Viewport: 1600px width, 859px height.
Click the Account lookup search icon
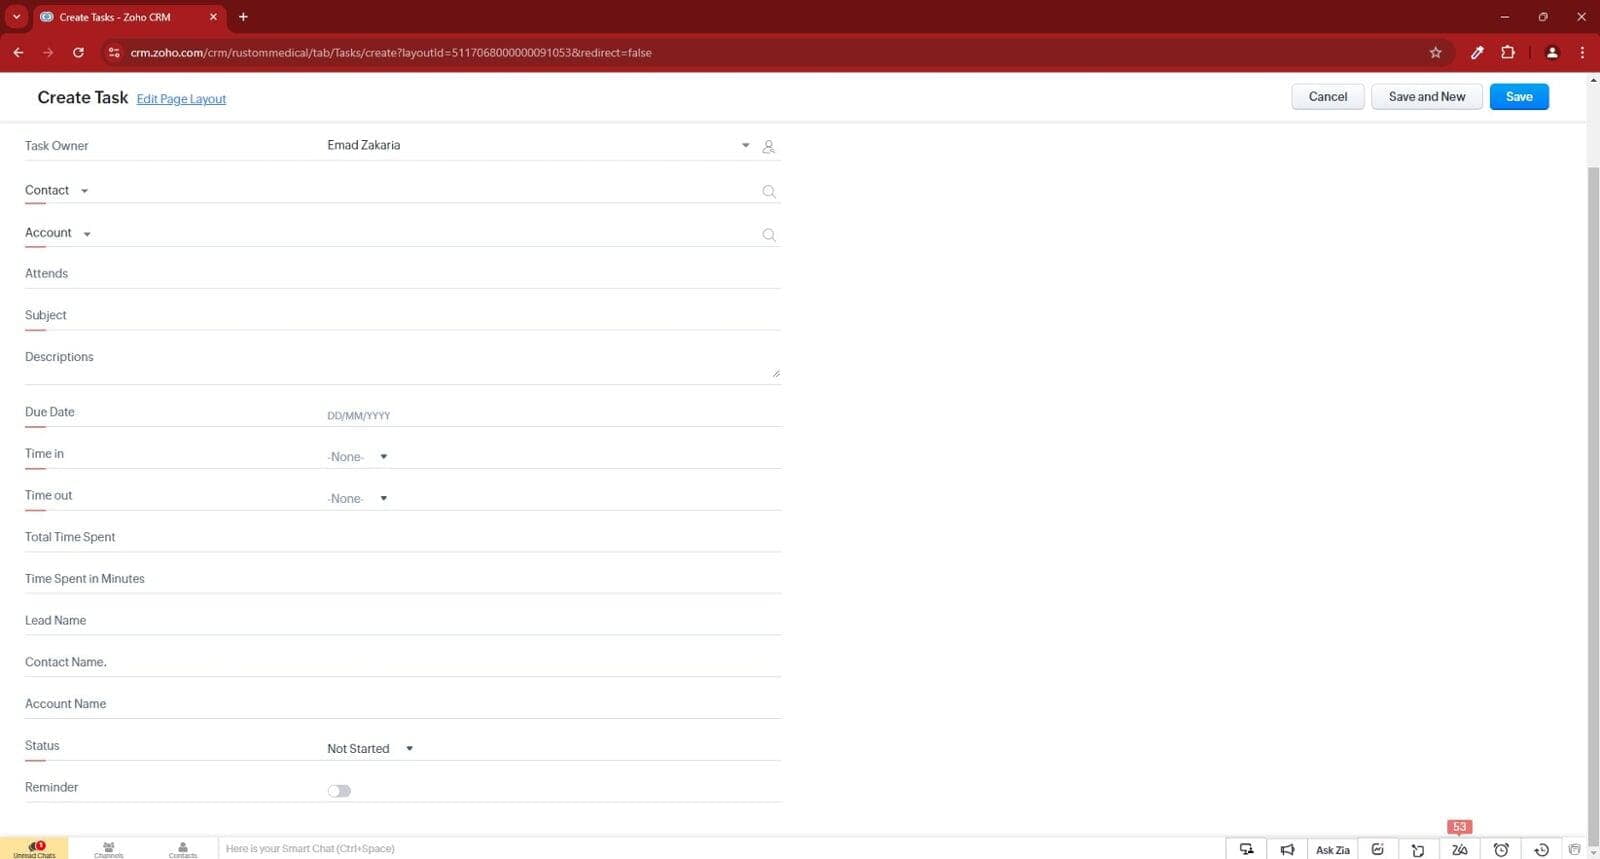(x=769, y=235)
